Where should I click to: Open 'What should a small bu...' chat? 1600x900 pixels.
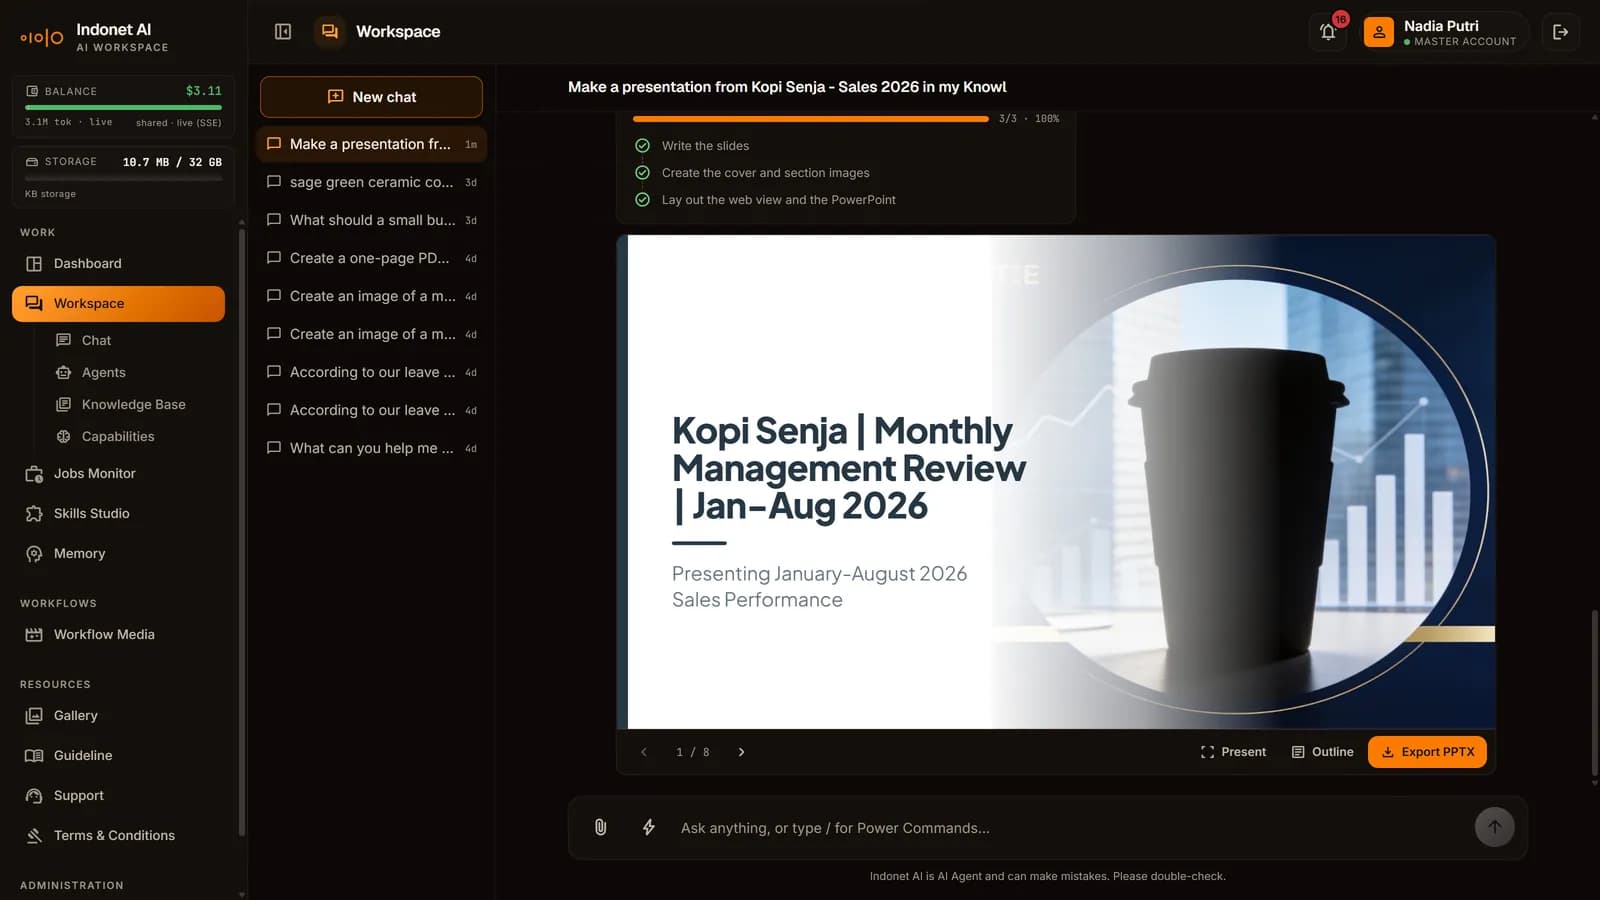click(371, 220)
